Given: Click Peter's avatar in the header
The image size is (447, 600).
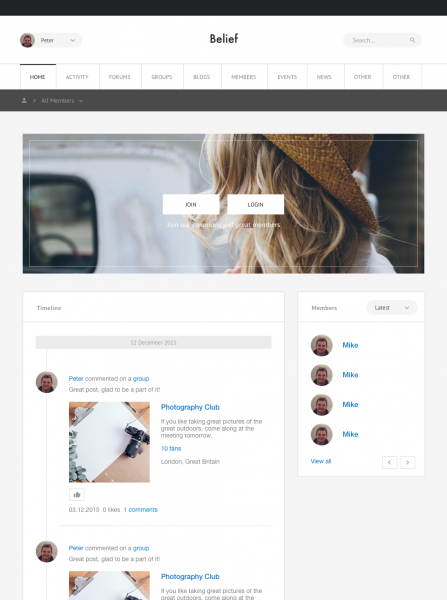Looking at the screenshot, I should click(28, 40).
